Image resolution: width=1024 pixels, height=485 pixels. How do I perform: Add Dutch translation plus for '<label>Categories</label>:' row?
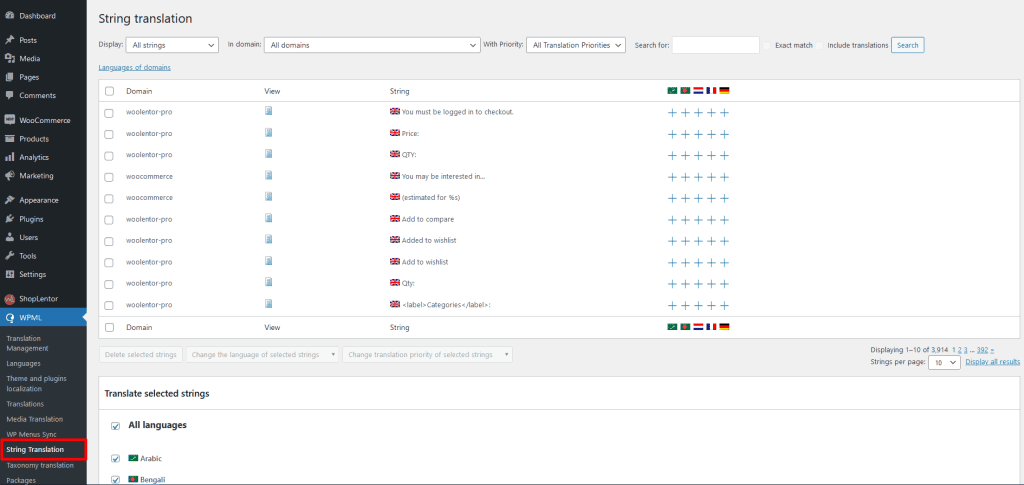[x=698, y=305]
